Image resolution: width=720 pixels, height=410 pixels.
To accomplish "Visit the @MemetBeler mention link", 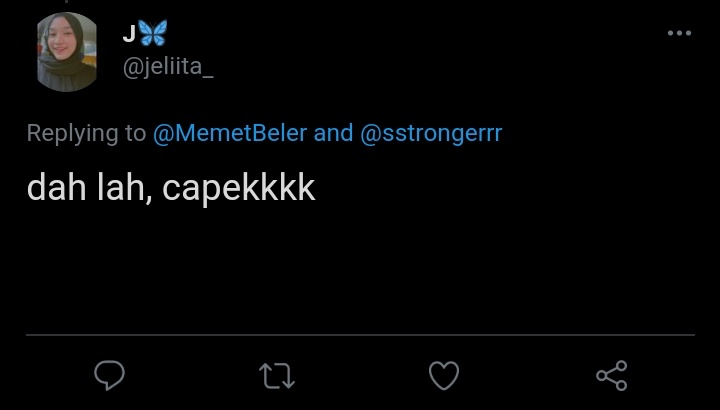I will click(230, 133).
